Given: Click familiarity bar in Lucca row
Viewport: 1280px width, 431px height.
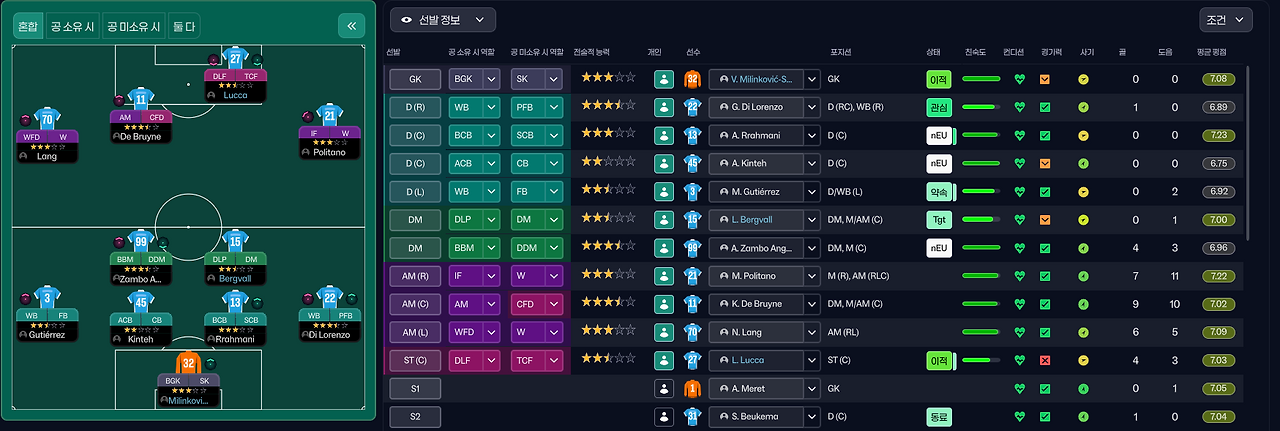Looking at the screenshot, I should pos(981,359).
